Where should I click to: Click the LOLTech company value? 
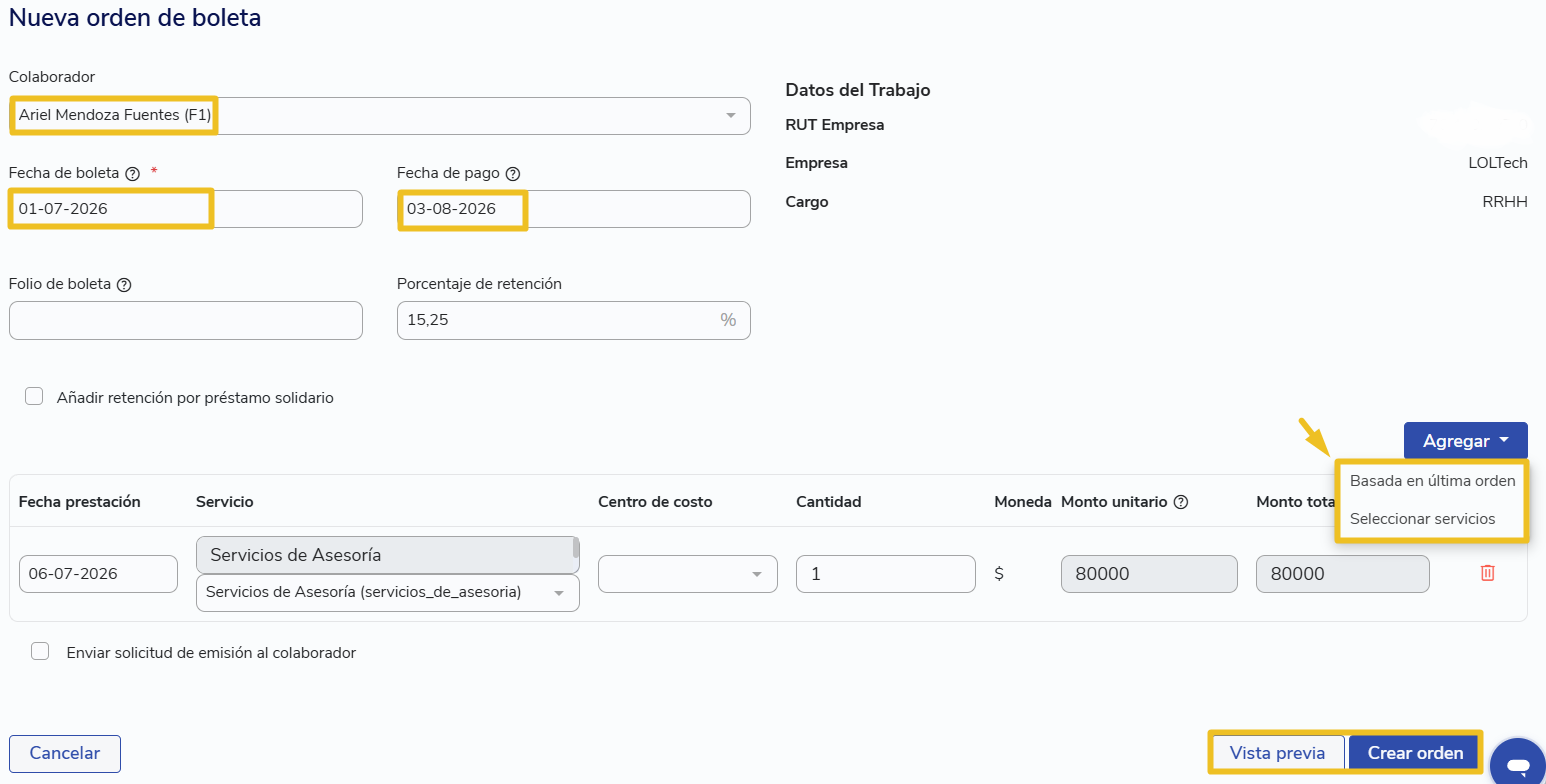tap(1498, 163)
